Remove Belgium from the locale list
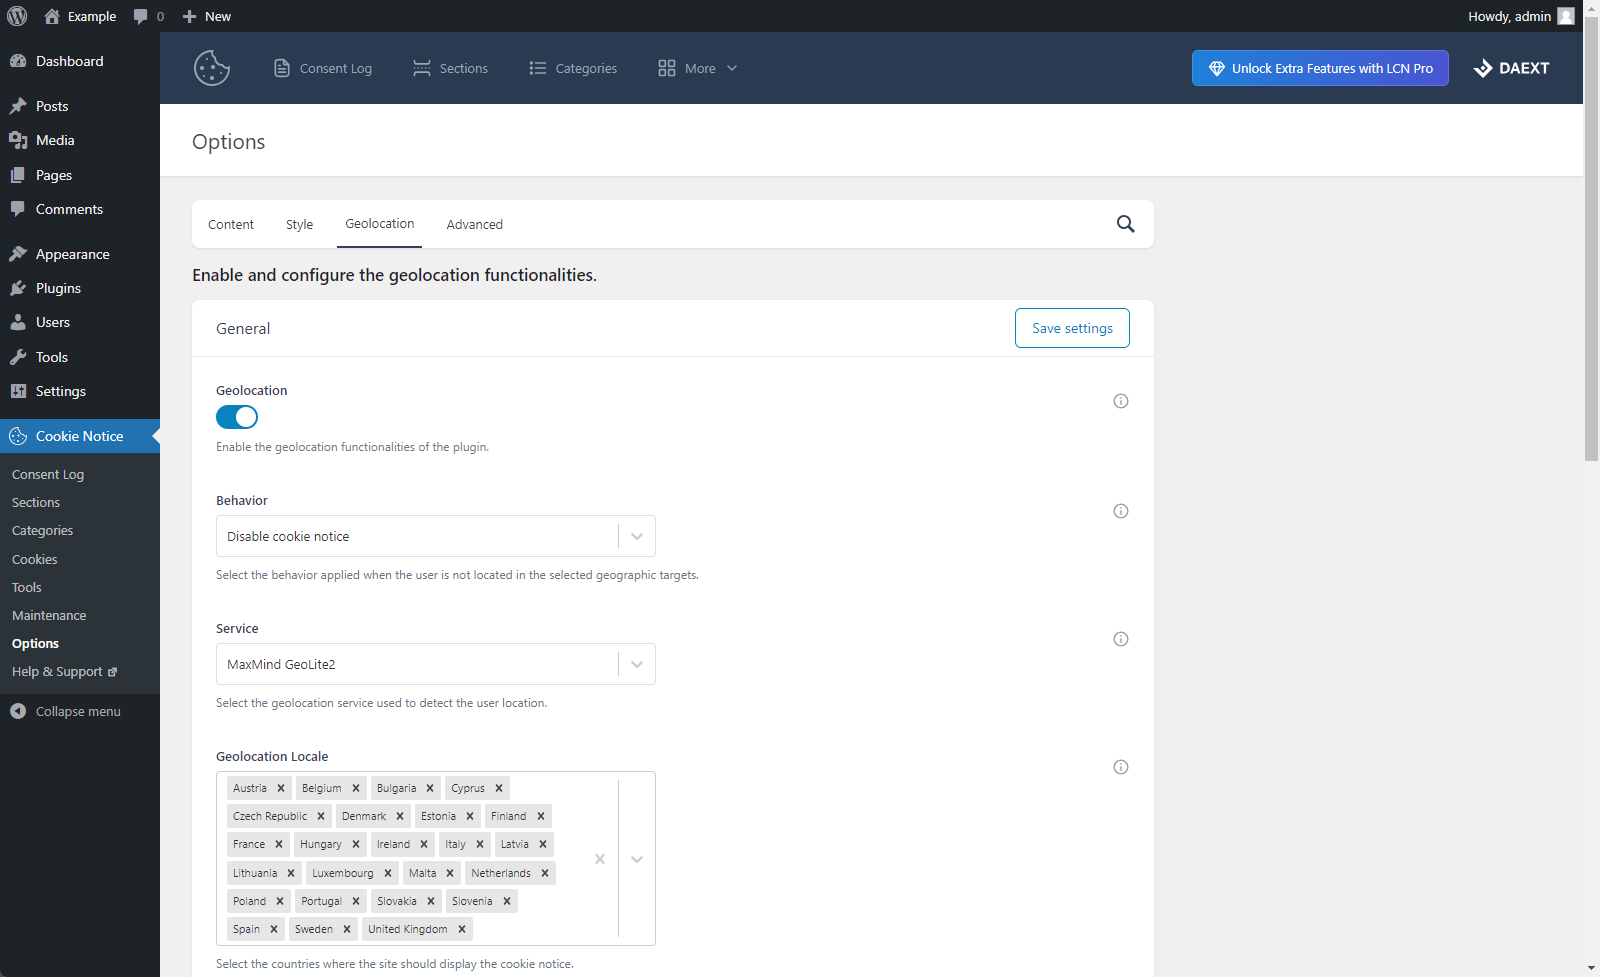 (356, 788)
